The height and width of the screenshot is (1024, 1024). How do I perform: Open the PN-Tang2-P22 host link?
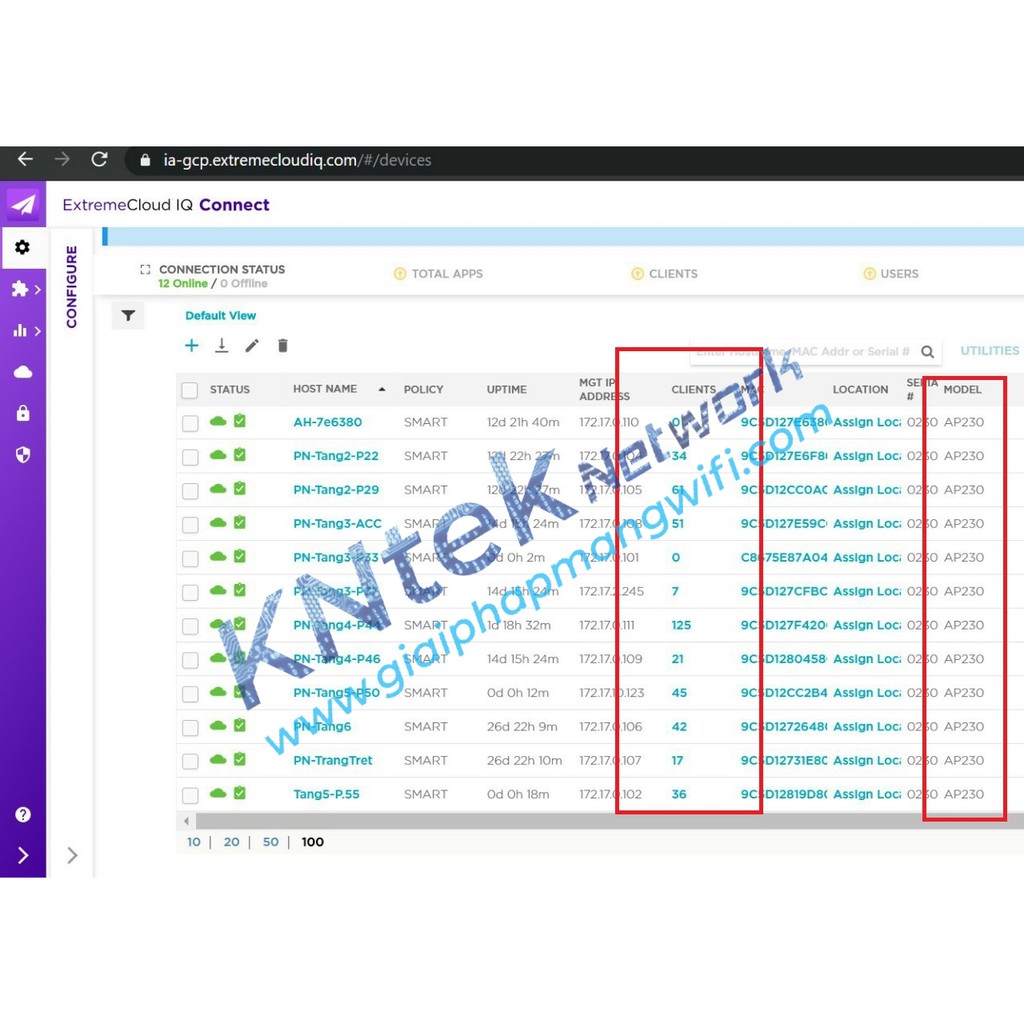335,456
